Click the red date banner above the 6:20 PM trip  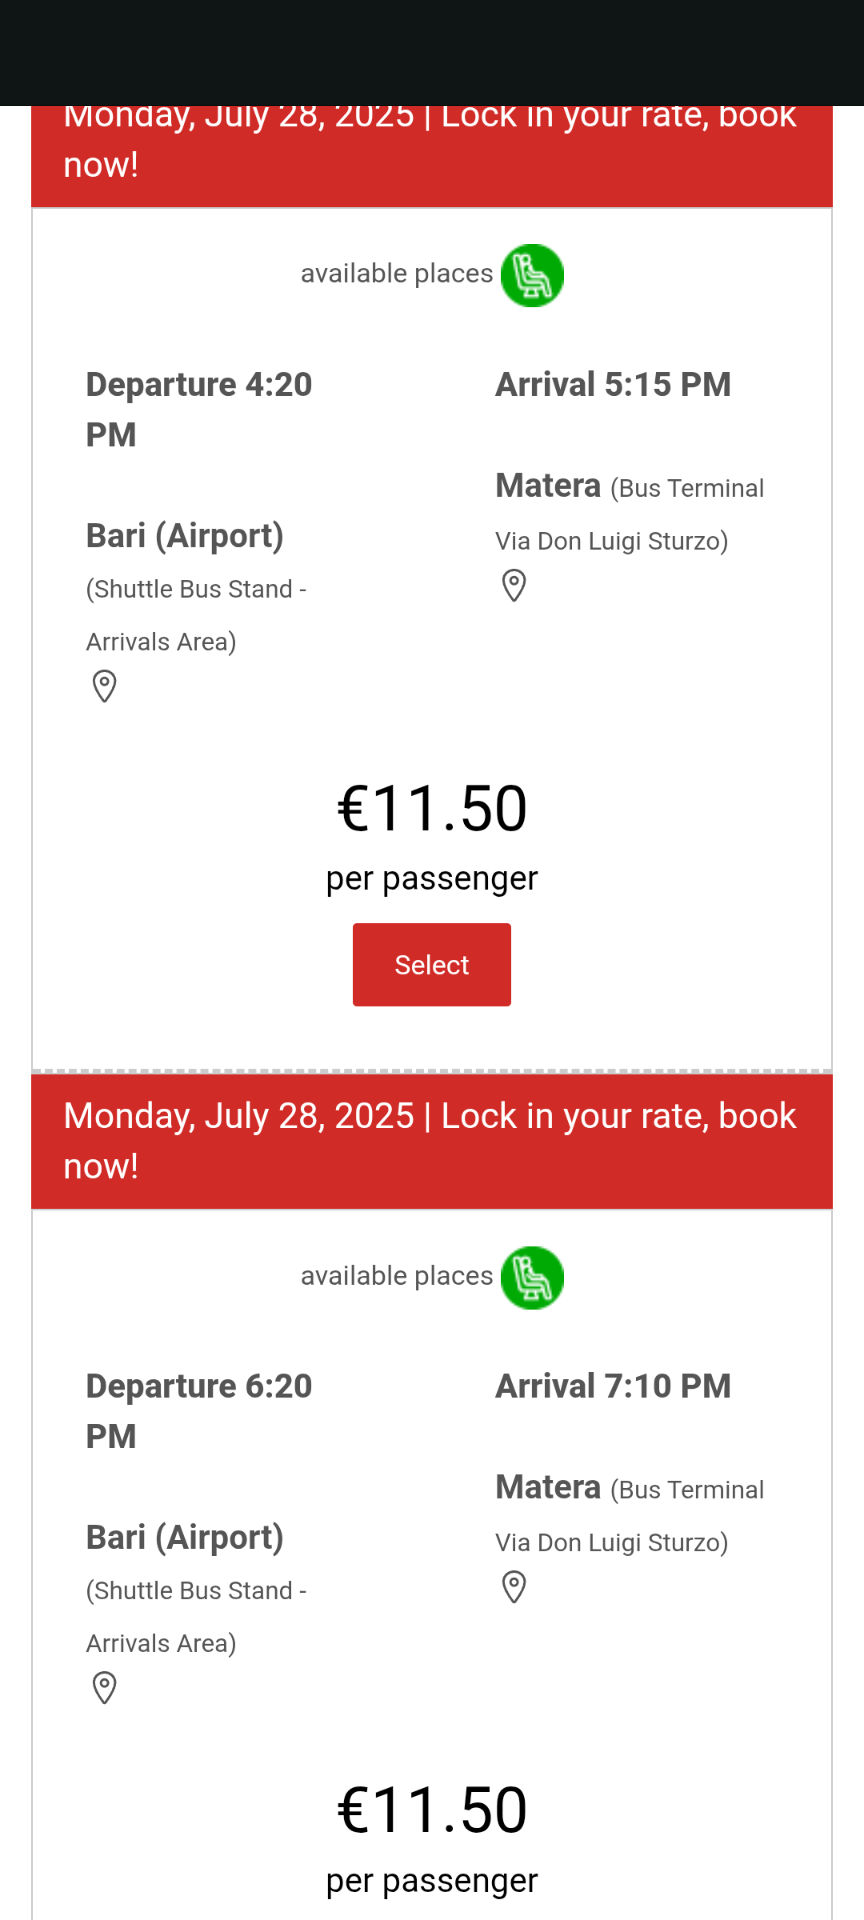[x=432, y=1141]
